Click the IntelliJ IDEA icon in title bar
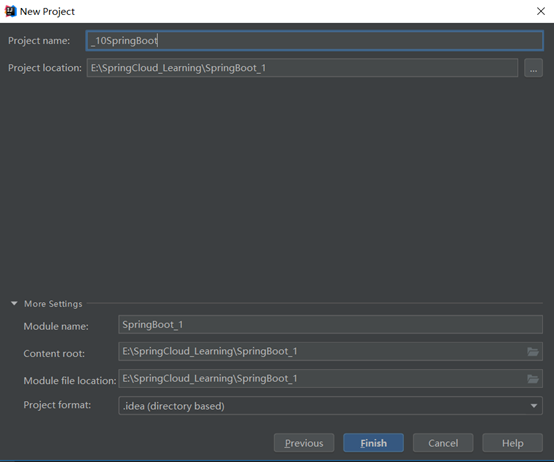 (x=11, y=11)
